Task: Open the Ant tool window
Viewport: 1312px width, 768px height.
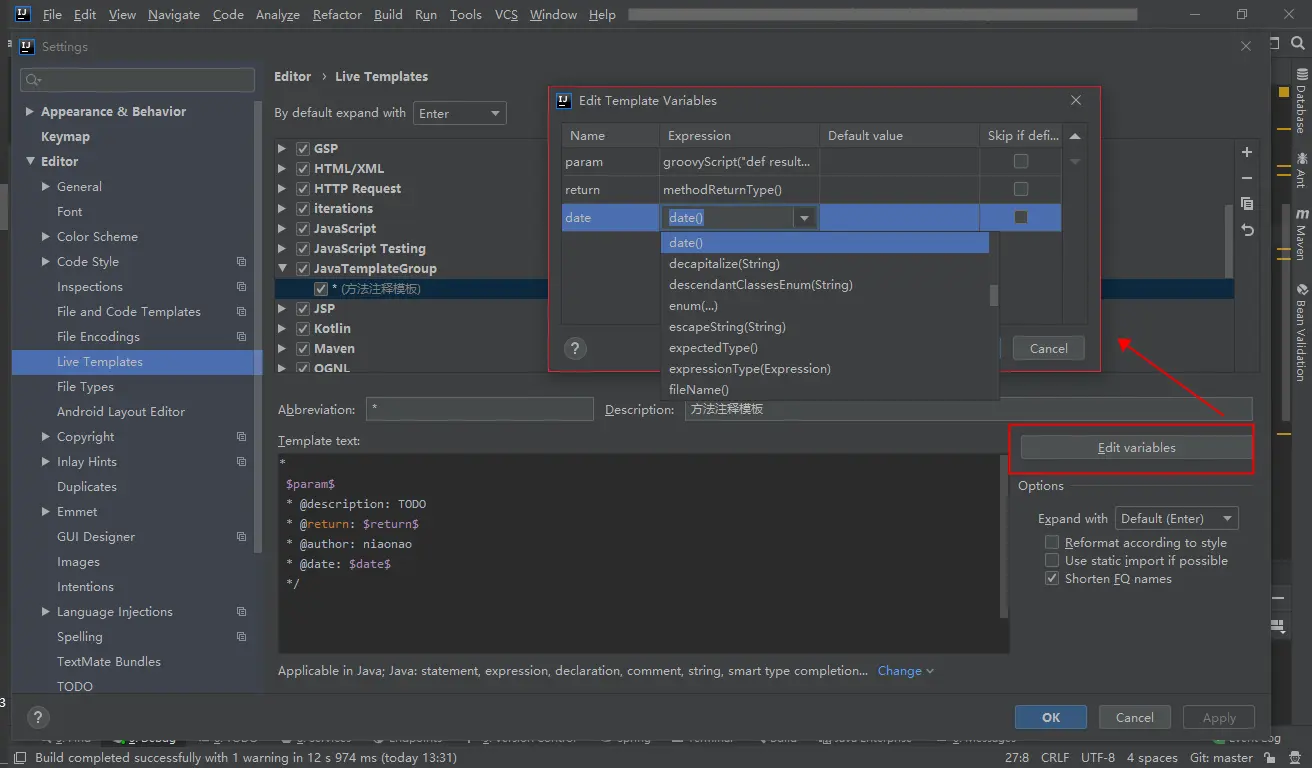Action: (1300, 170)
